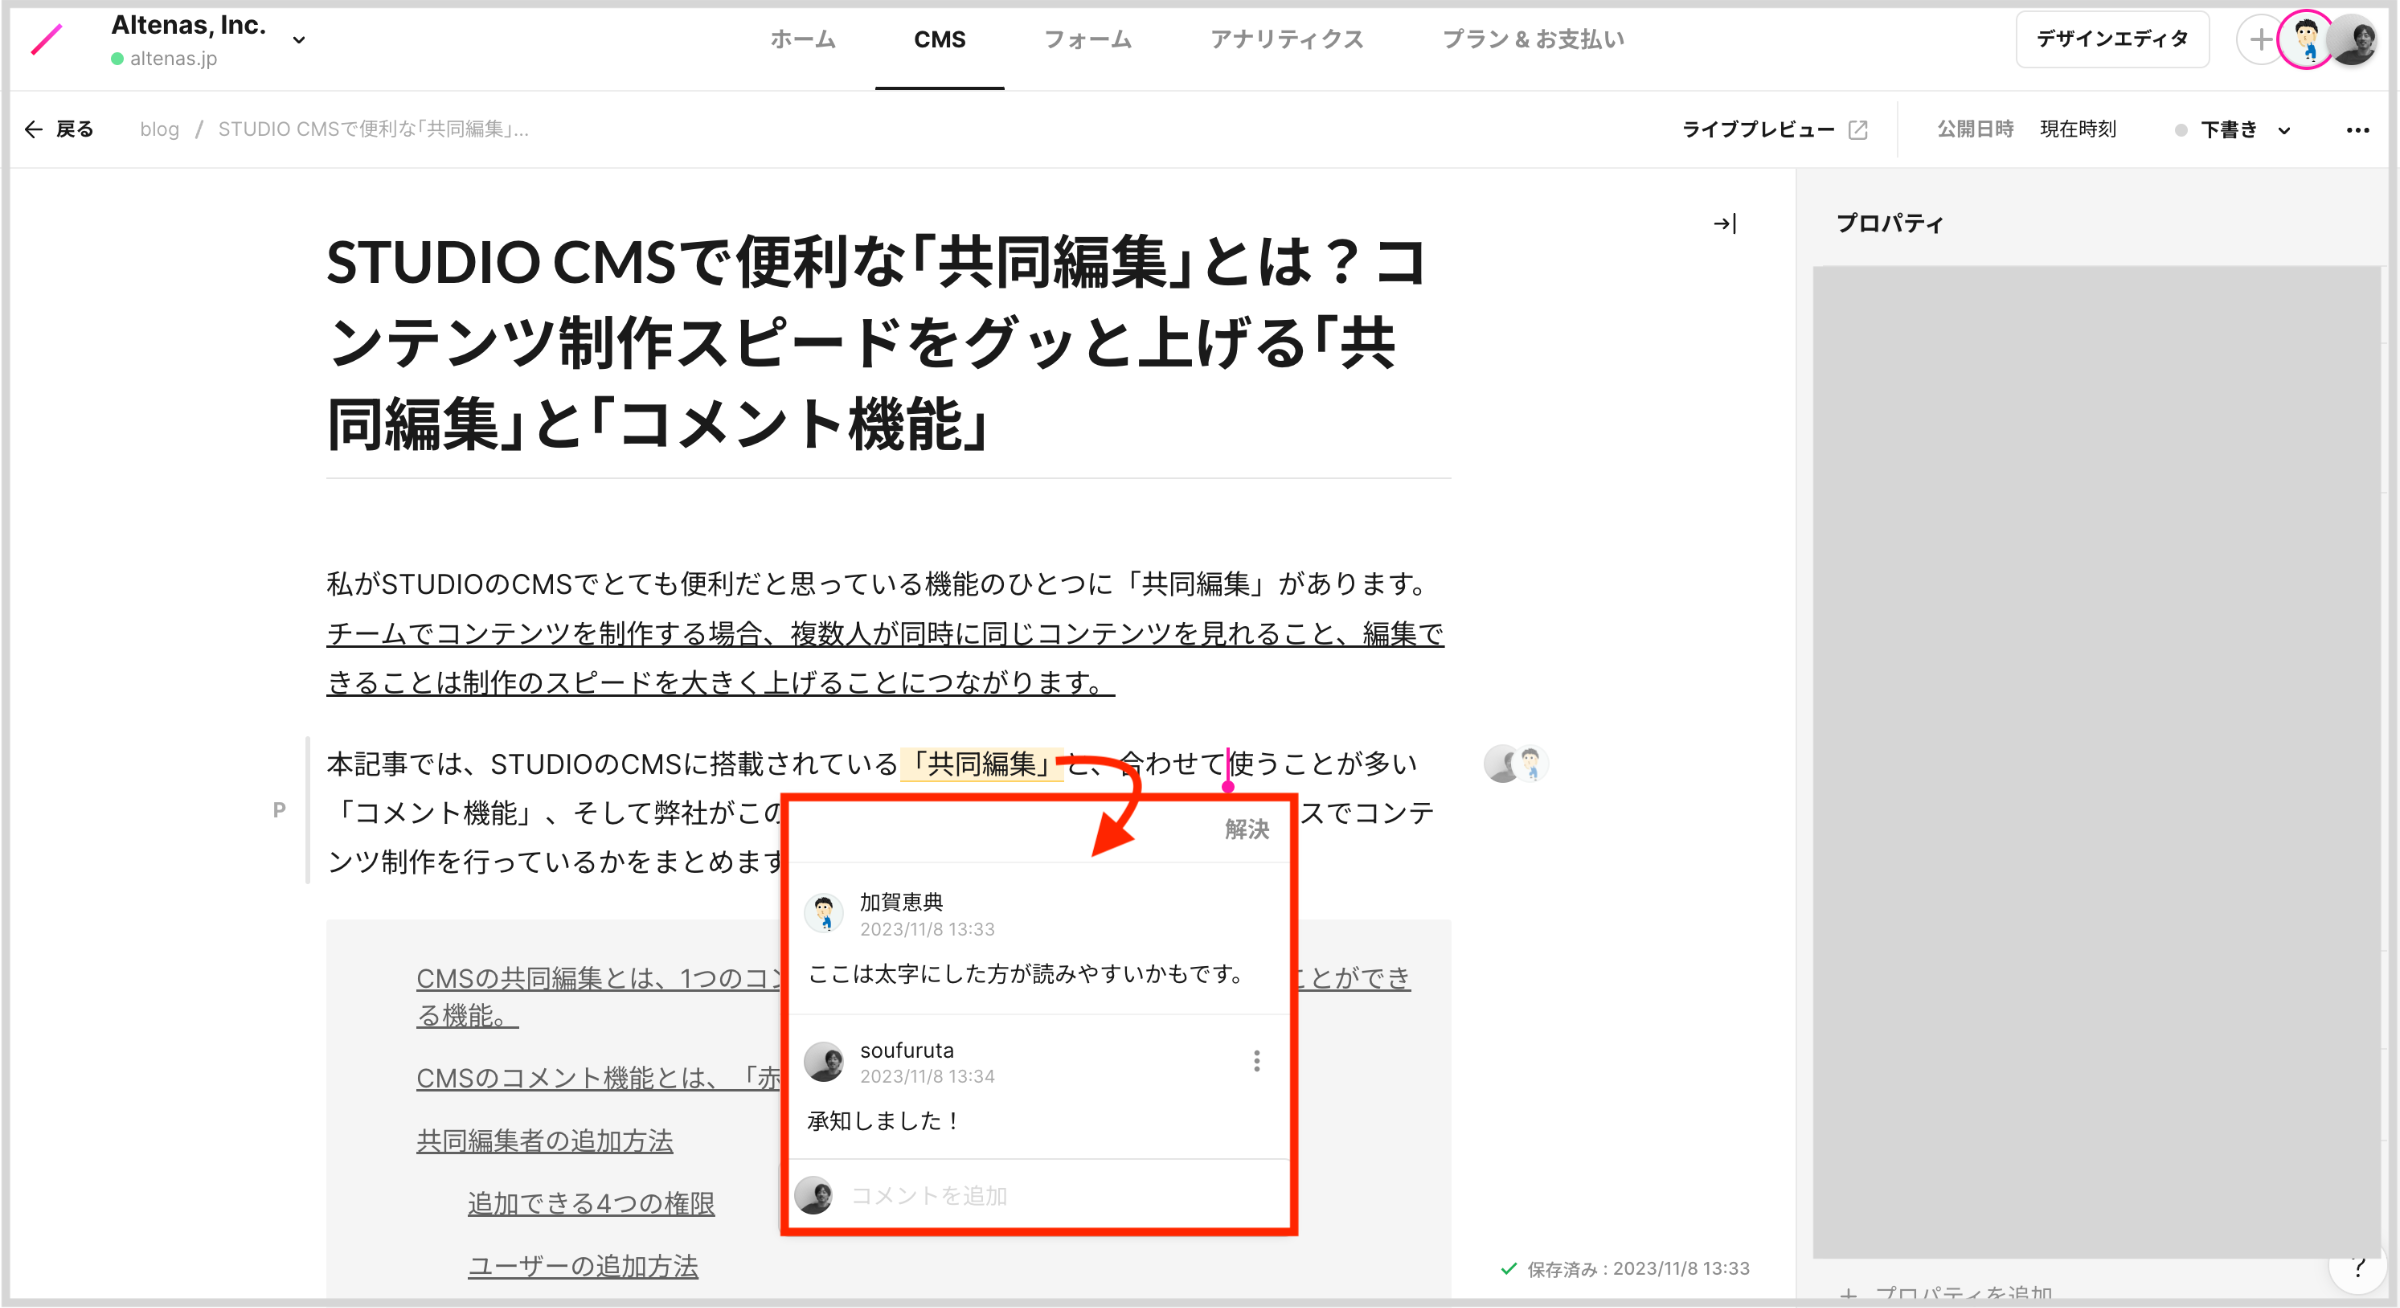
Task: Open the 追加できる4つの権限 link
Action: click(x=591, y=1203)
